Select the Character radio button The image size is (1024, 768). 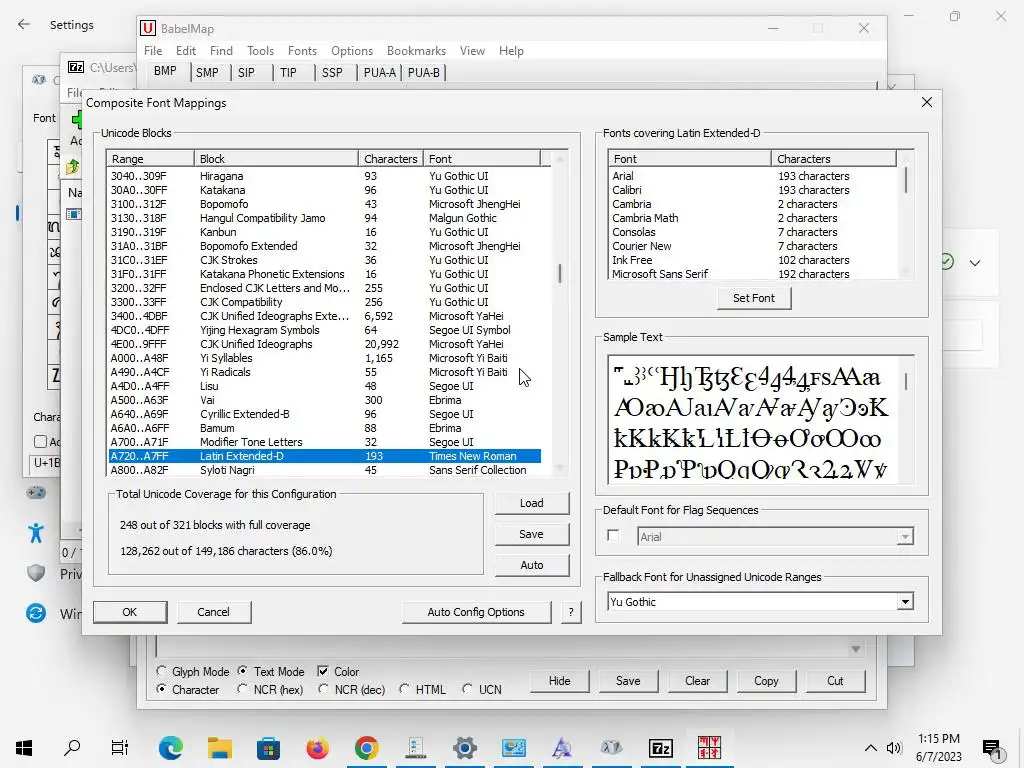161,689
